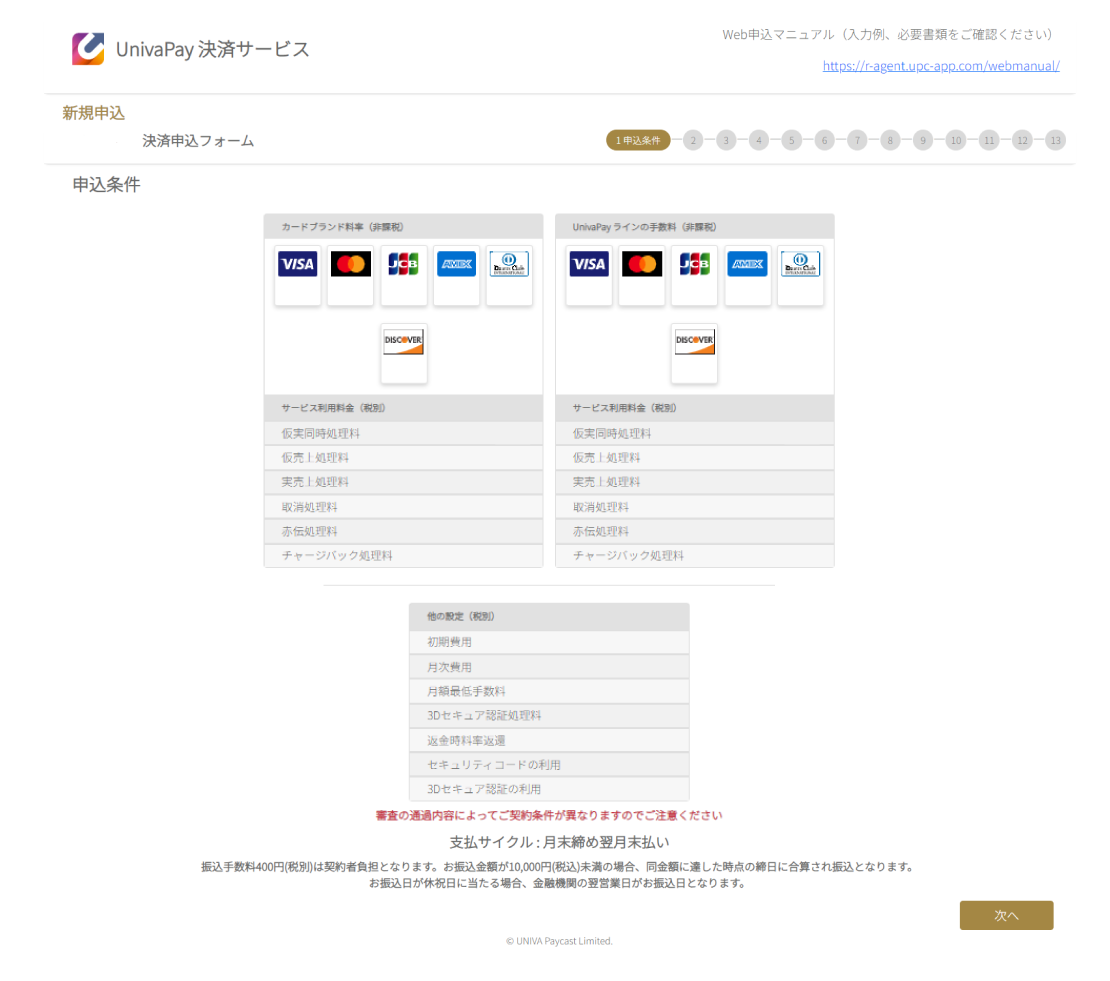The image size is (1110, 981).
Task: Choose the VISA icon under UnivaPay ラインの手数料
Action: [x=589, y=264]
